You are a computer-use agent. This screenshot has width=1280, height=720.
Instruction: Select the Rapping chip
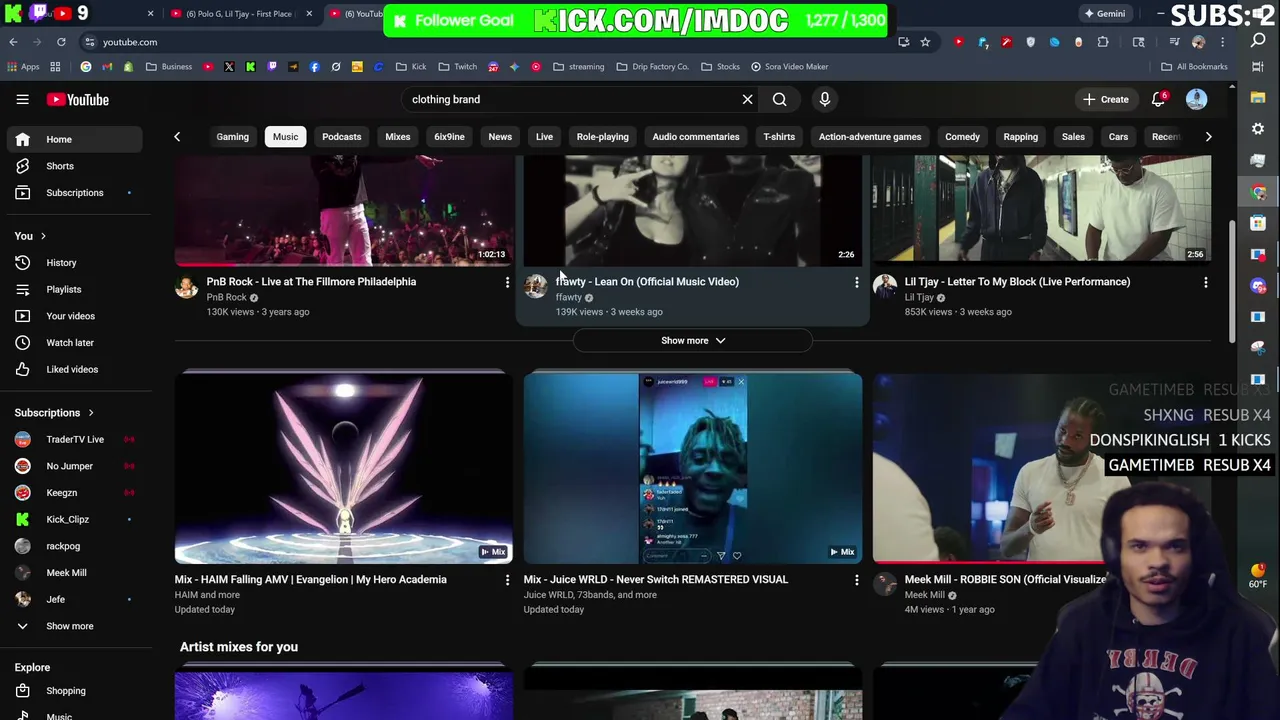1020,137
